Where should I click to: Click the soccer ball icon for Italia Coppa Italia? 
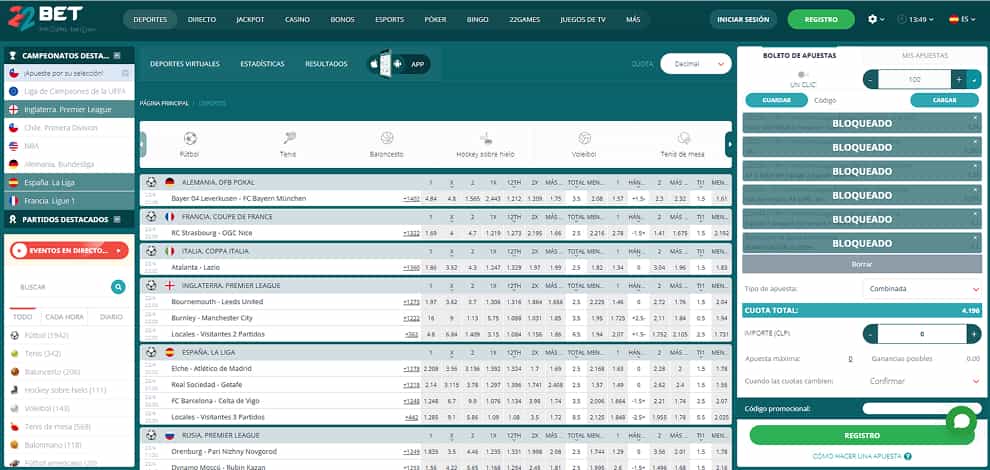(151, 251)
